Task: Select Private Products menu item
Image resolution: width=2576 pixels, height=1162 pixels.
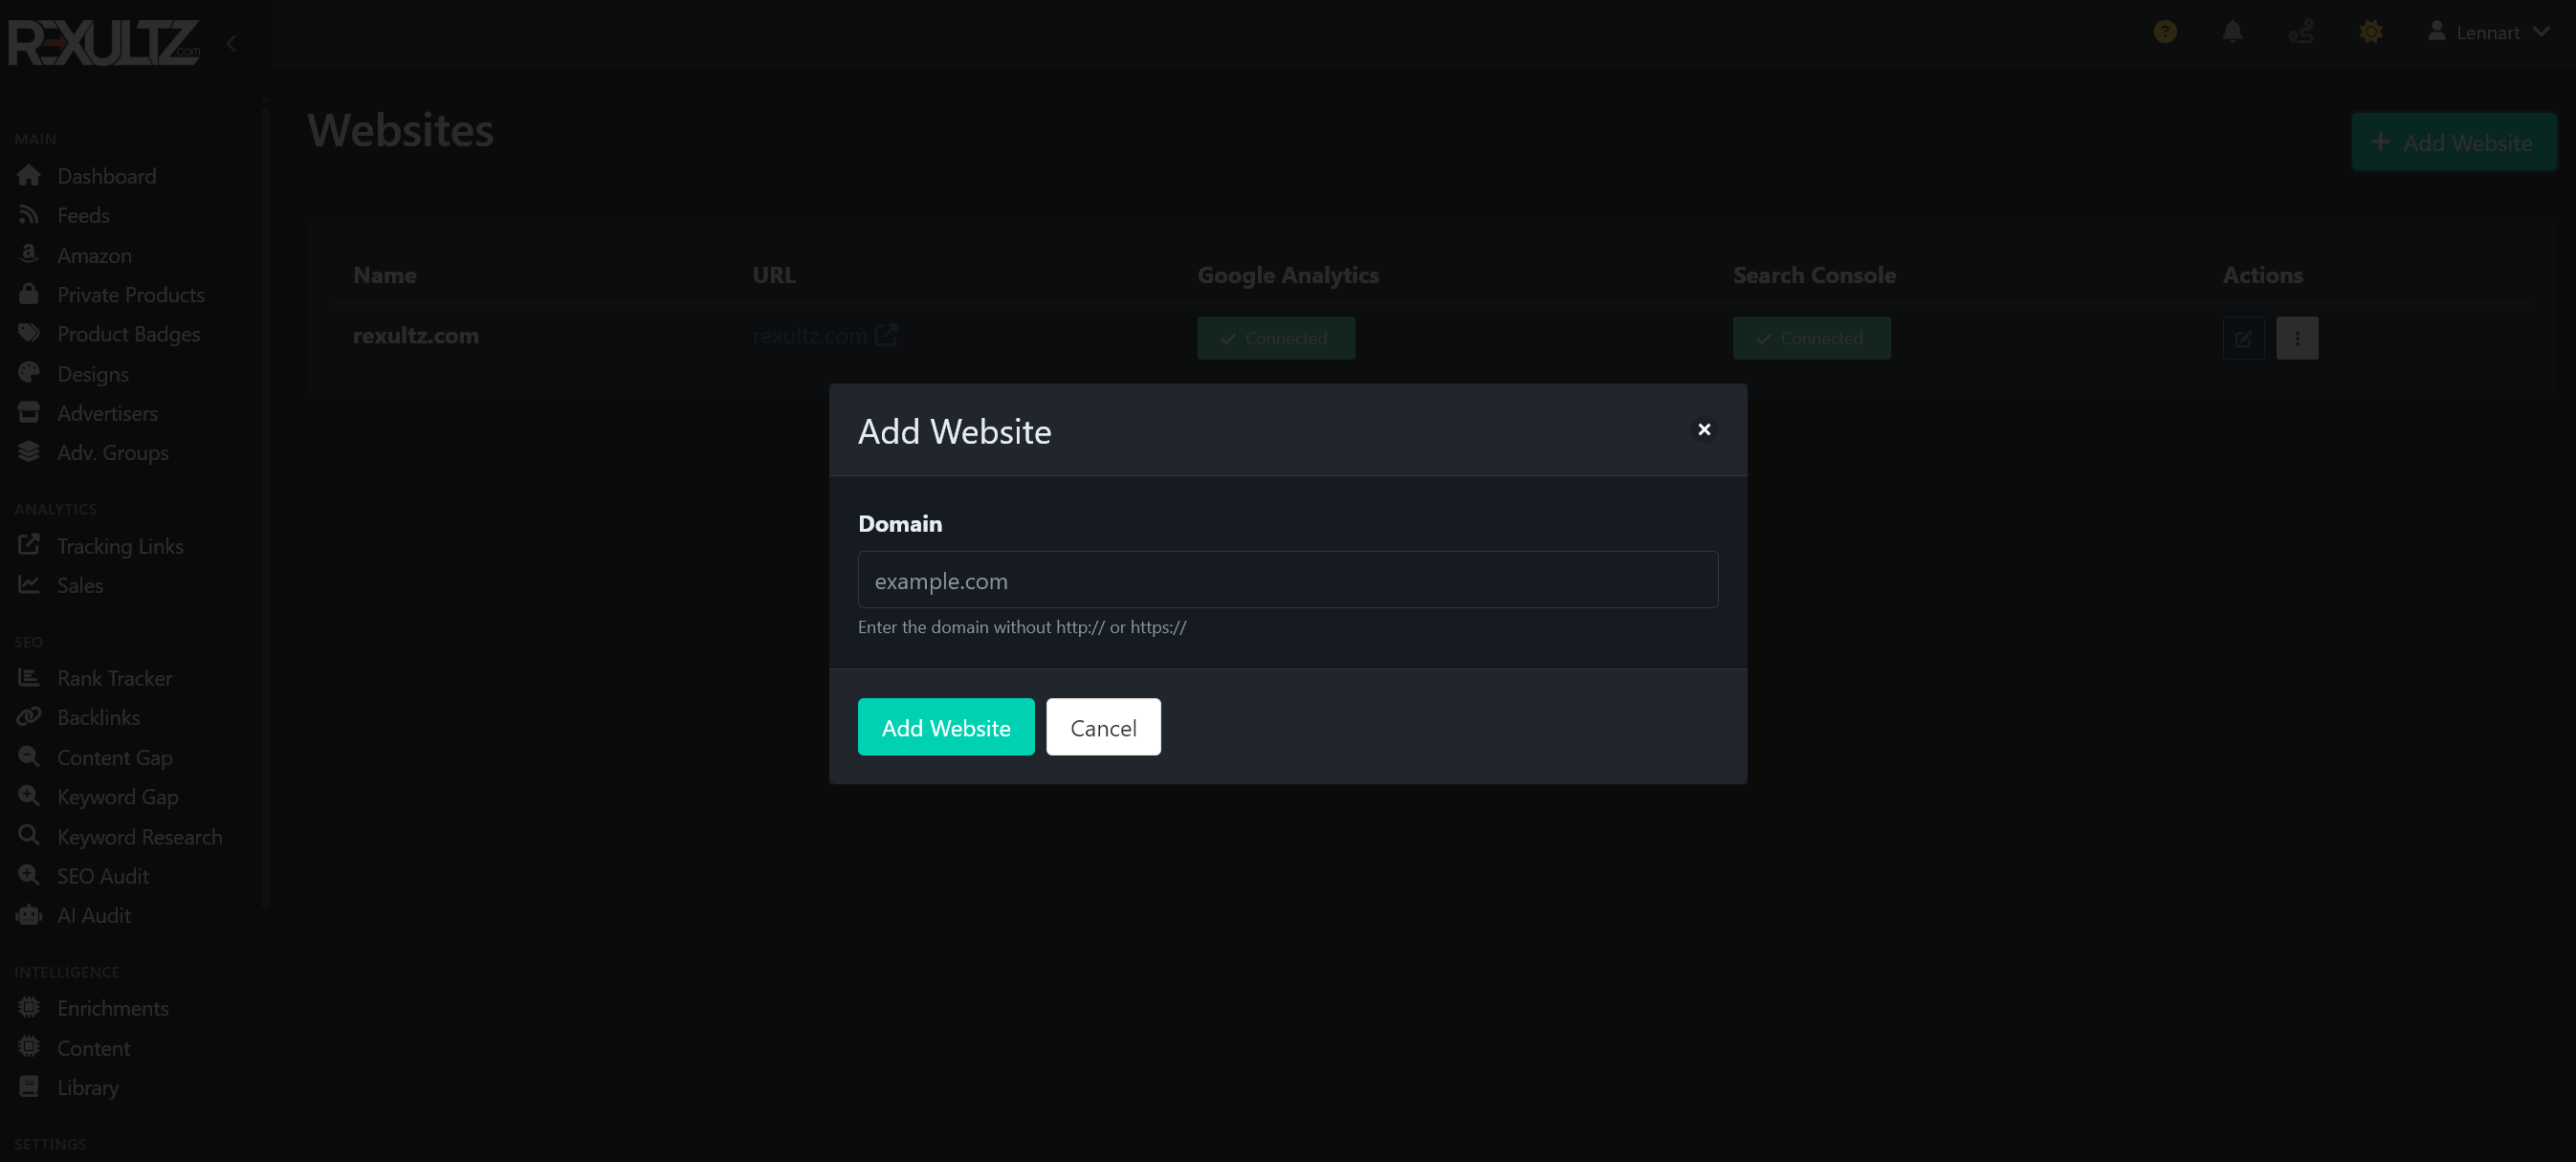Action: coord(130,294)
